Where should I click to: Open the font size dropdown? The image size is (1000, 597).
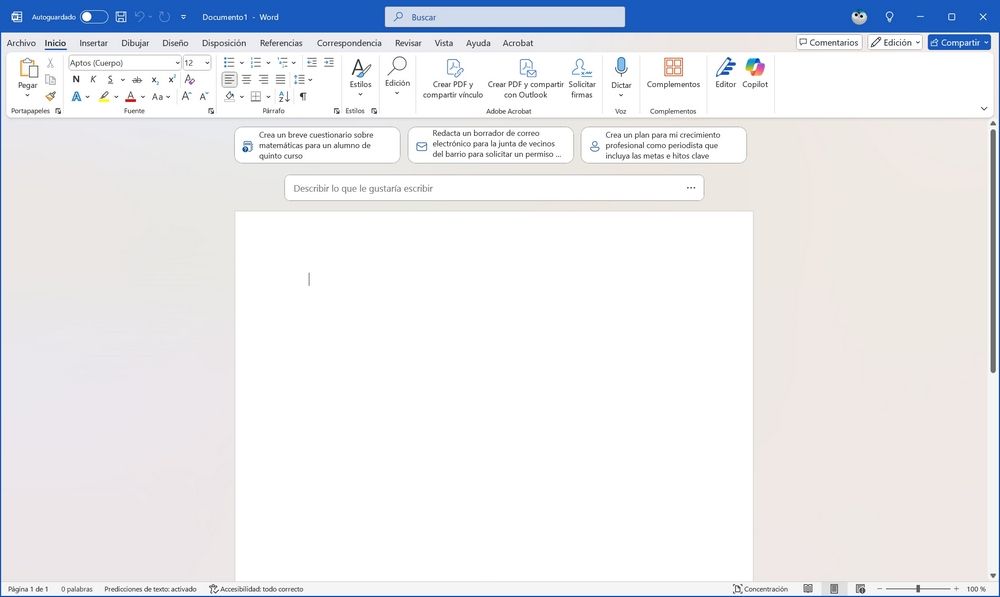pos(206,62)
